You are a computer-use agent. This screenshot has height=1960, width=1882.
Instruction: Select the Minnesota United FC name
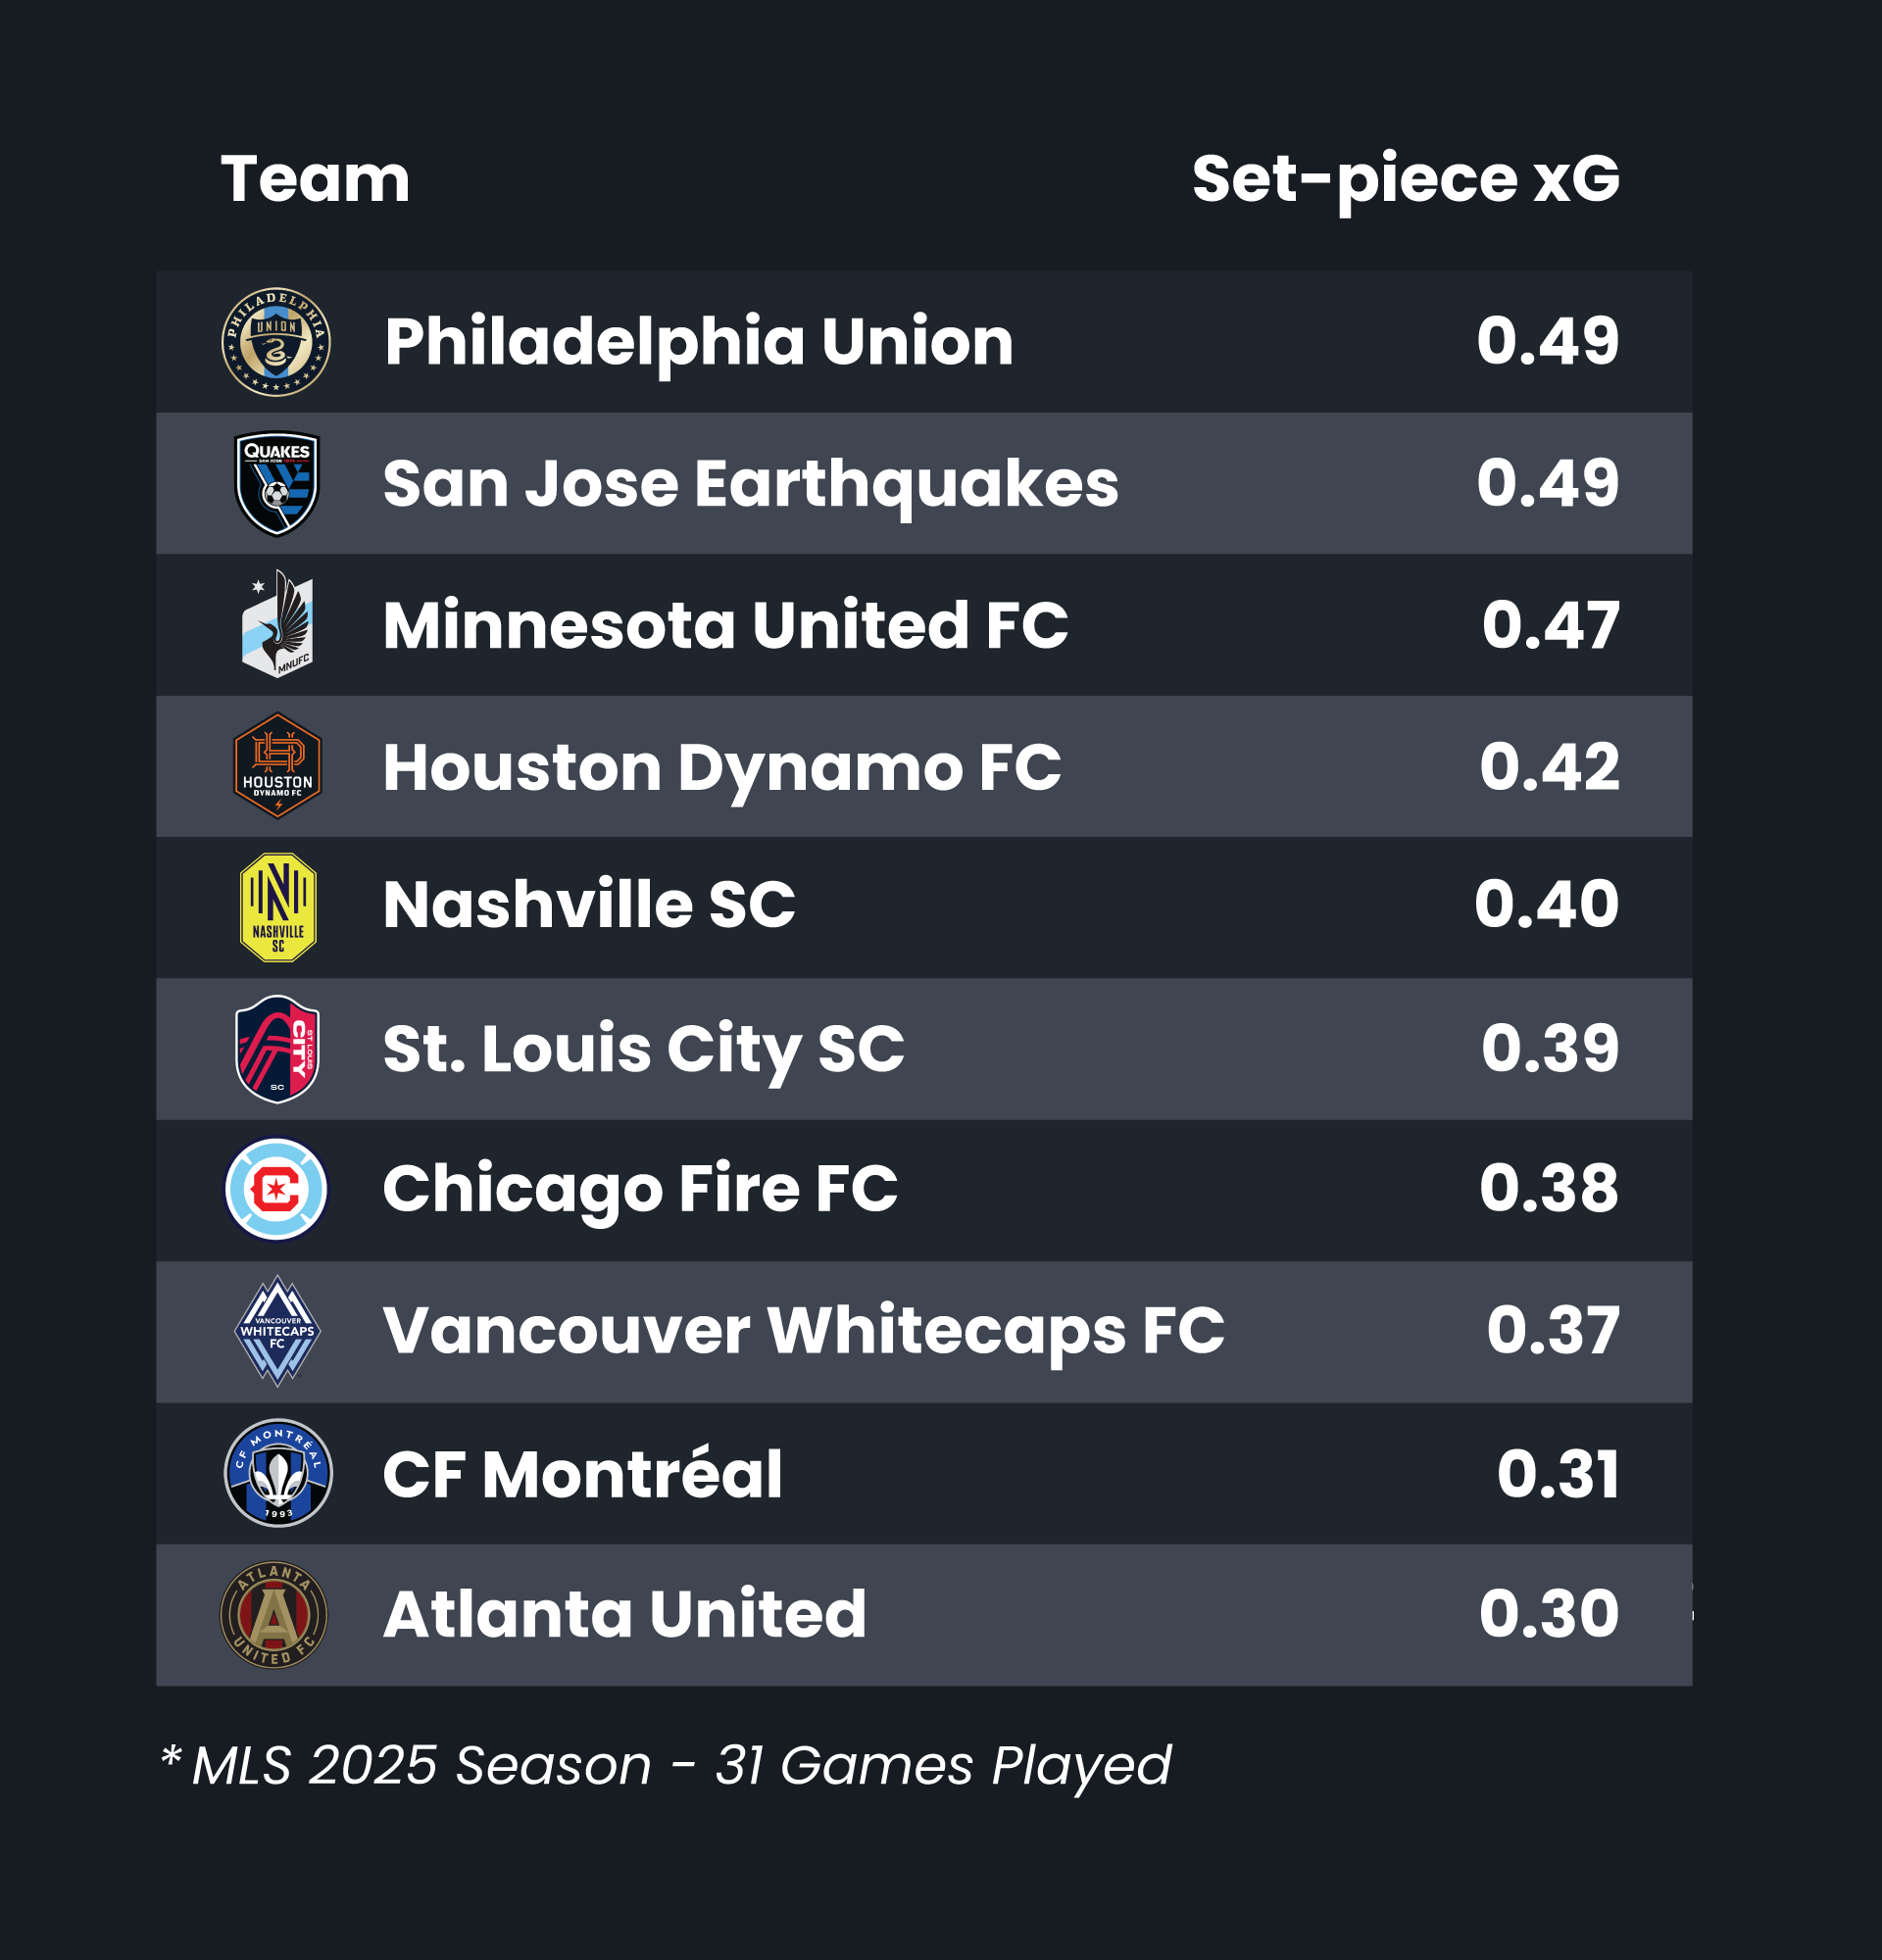[725, 625]
